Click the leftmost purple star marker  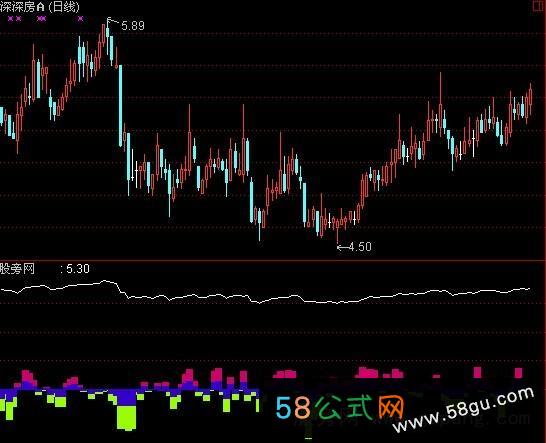pyautogui.click(x=10, y=19)
